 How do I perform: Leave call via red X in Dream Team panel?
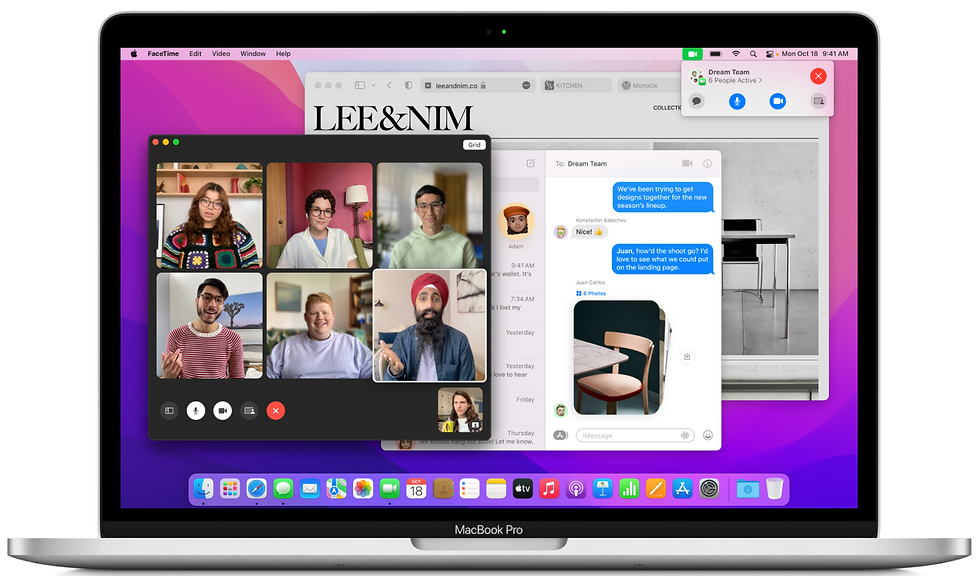(818, 76)
